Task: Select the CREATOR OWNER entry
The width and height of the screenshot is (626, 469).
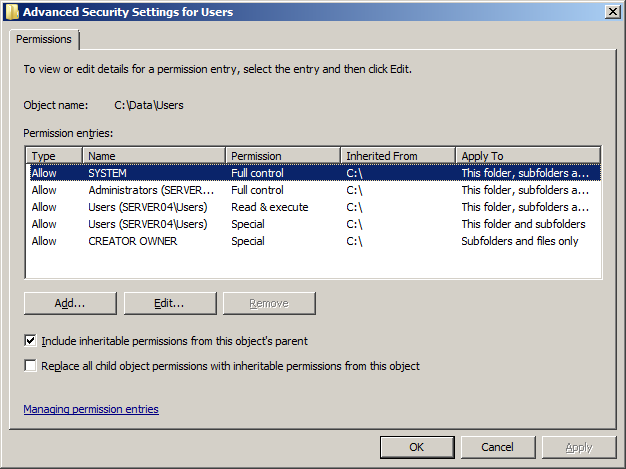Action: coord(132,241)
